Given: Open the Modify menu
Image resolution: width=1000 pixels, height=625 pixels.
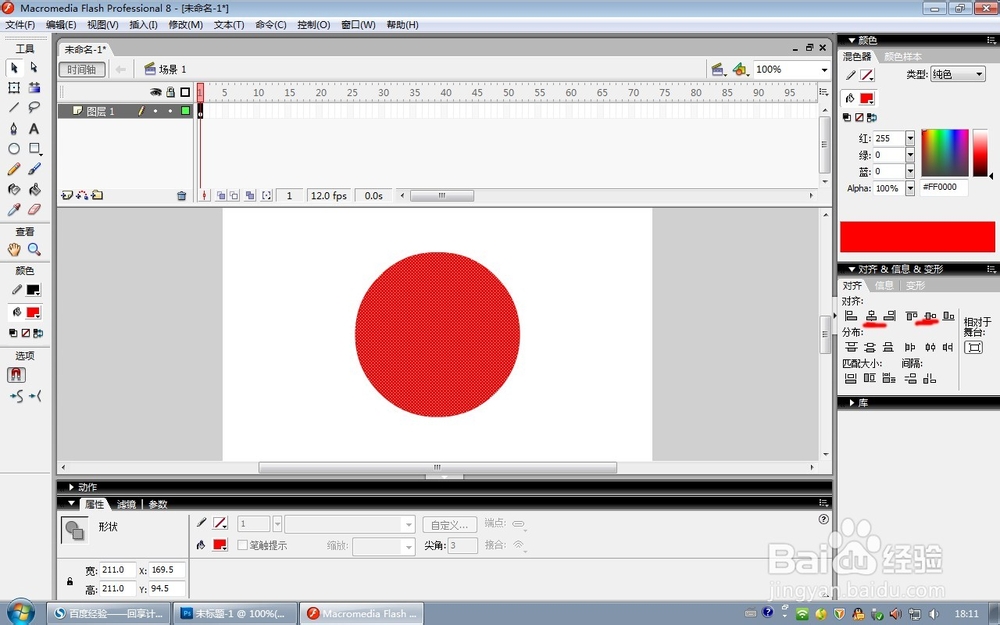Looking at the screenshot, I should (x=186, y=25).
